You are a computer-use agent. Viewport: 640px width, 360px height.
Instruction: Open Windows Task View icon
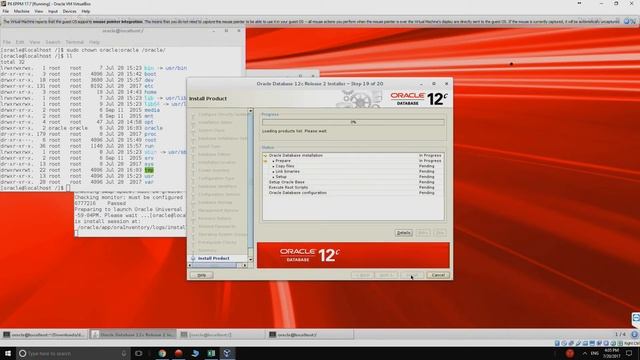pos(138,353)
